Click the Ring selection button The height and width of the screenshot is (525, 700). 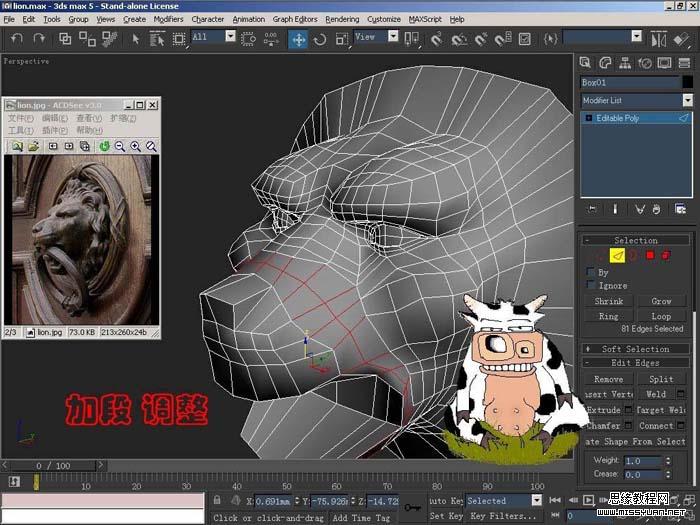coord(609,316)
